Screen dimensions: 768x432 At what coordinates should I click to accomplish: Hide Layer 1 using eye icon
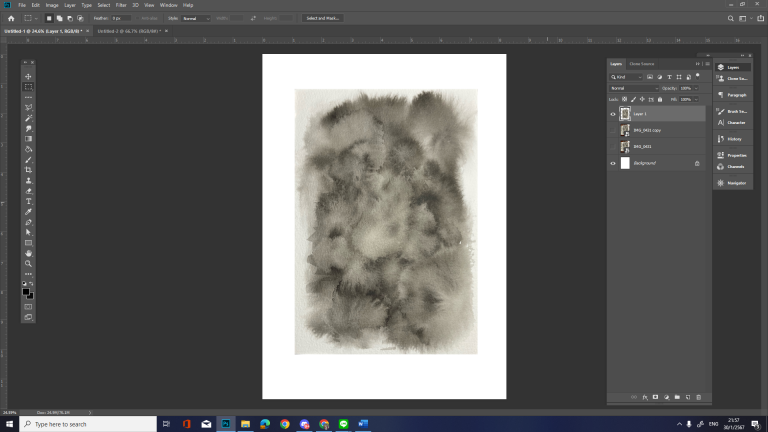click(613, 114)
